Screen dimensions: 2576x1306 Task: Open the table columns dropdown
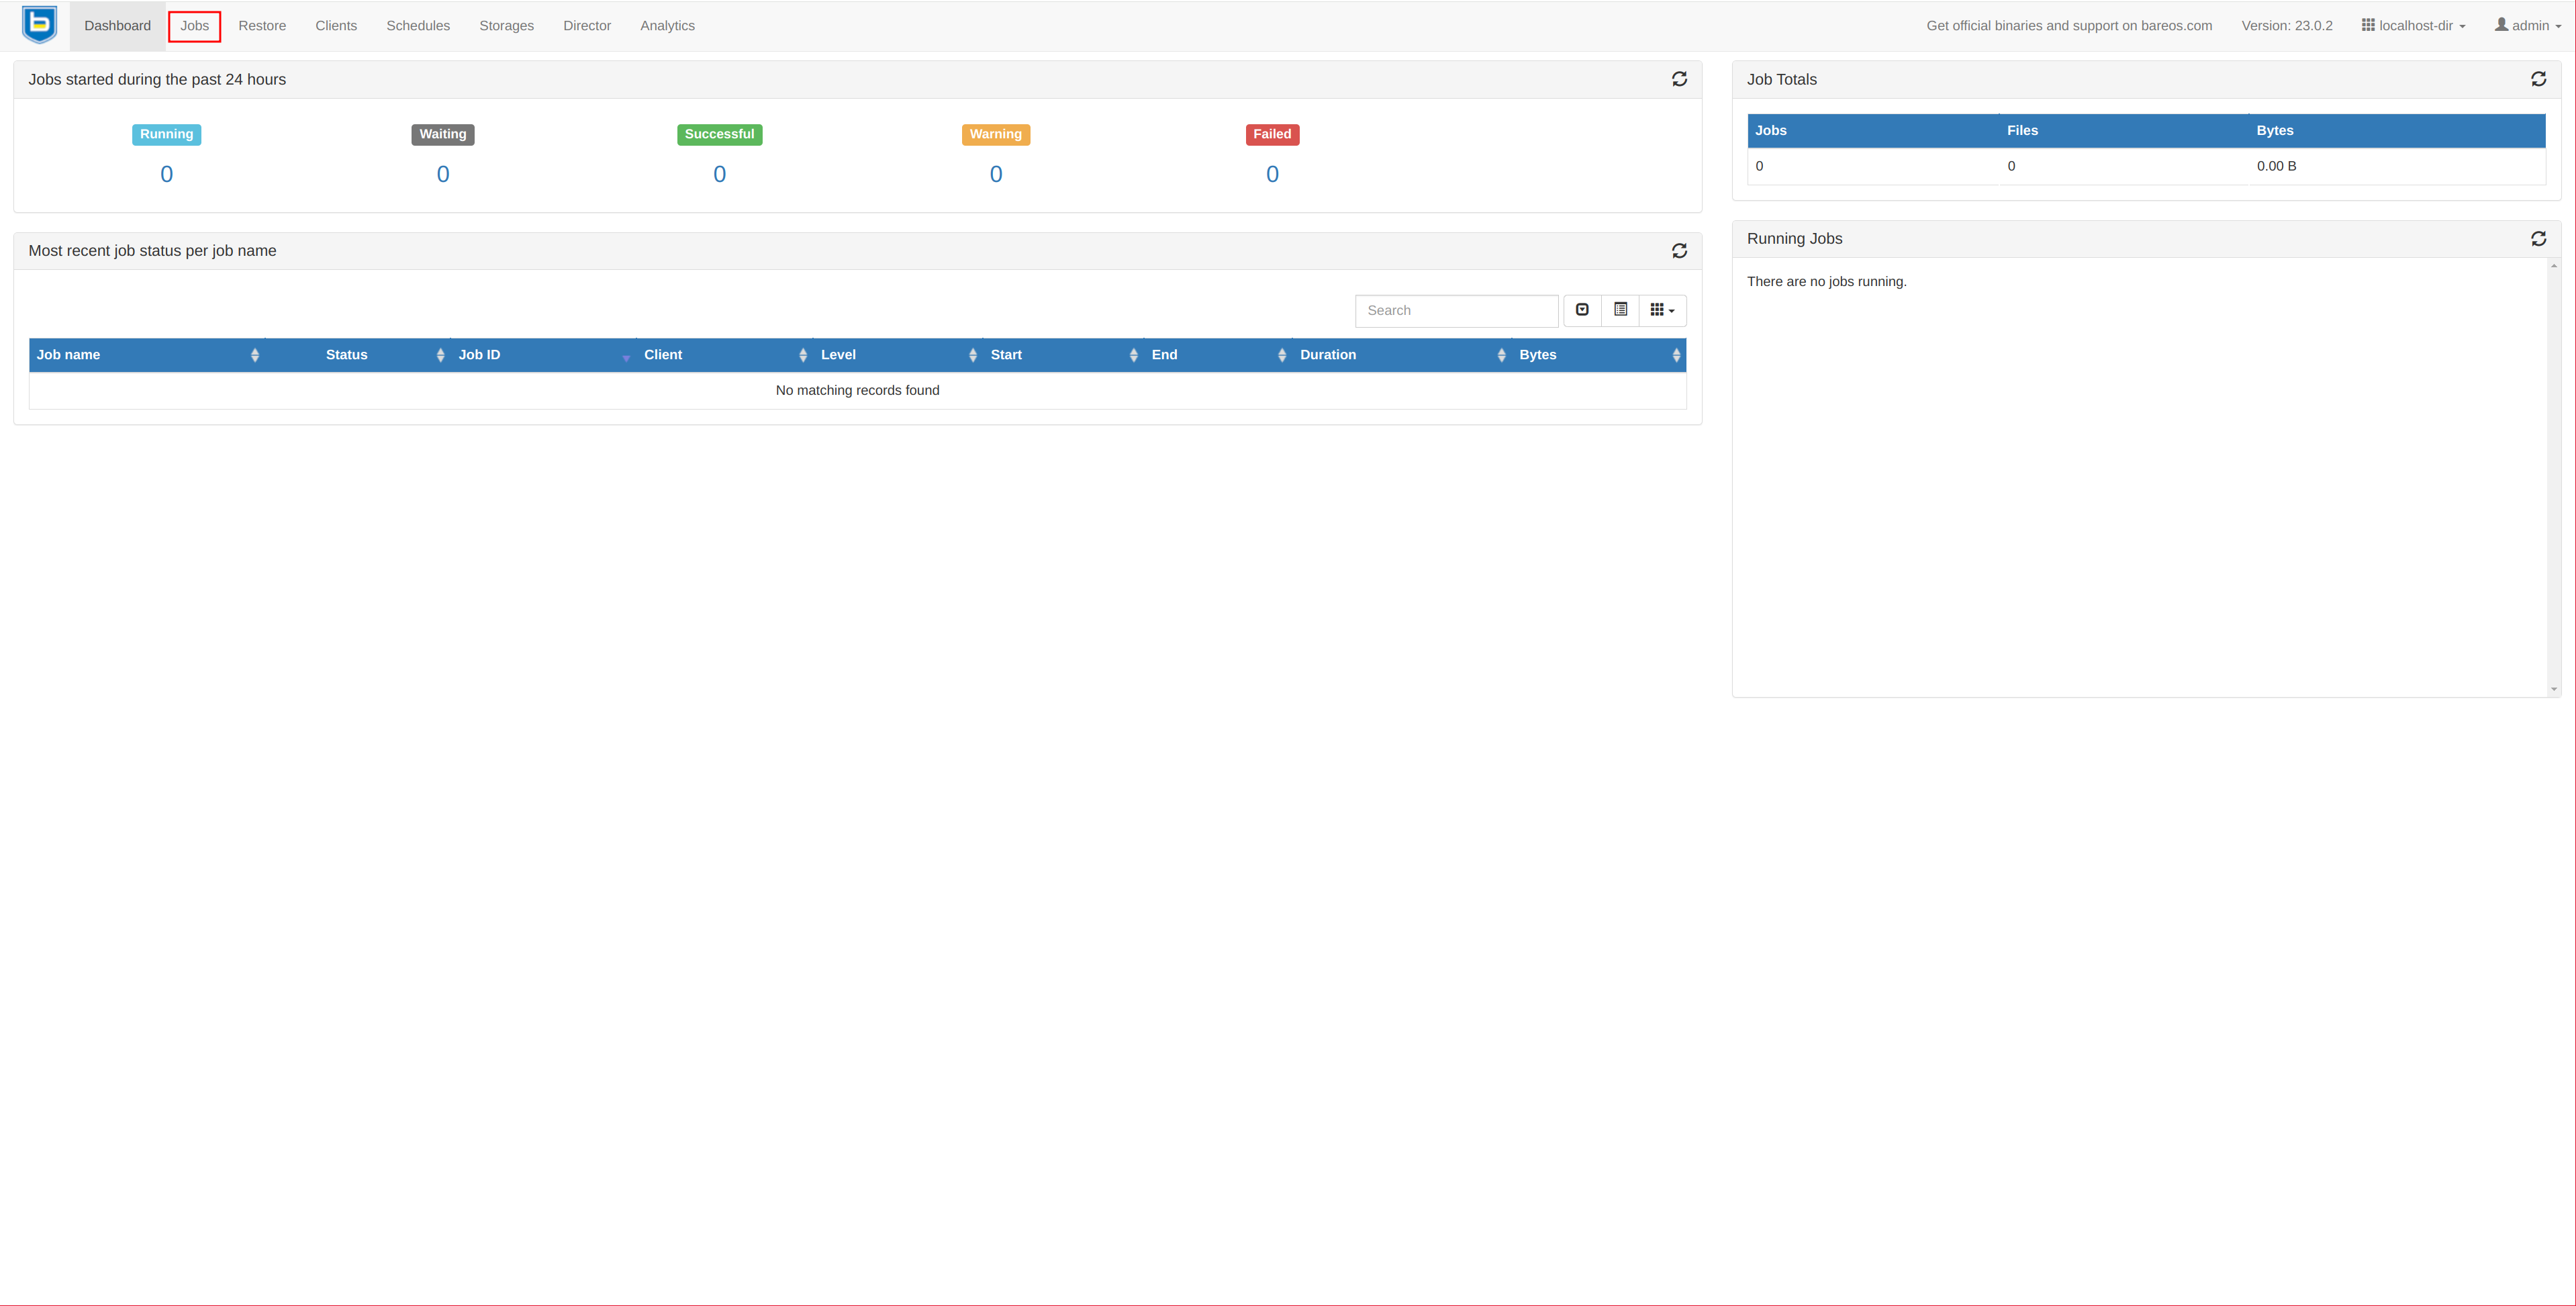click(1662, 310)
